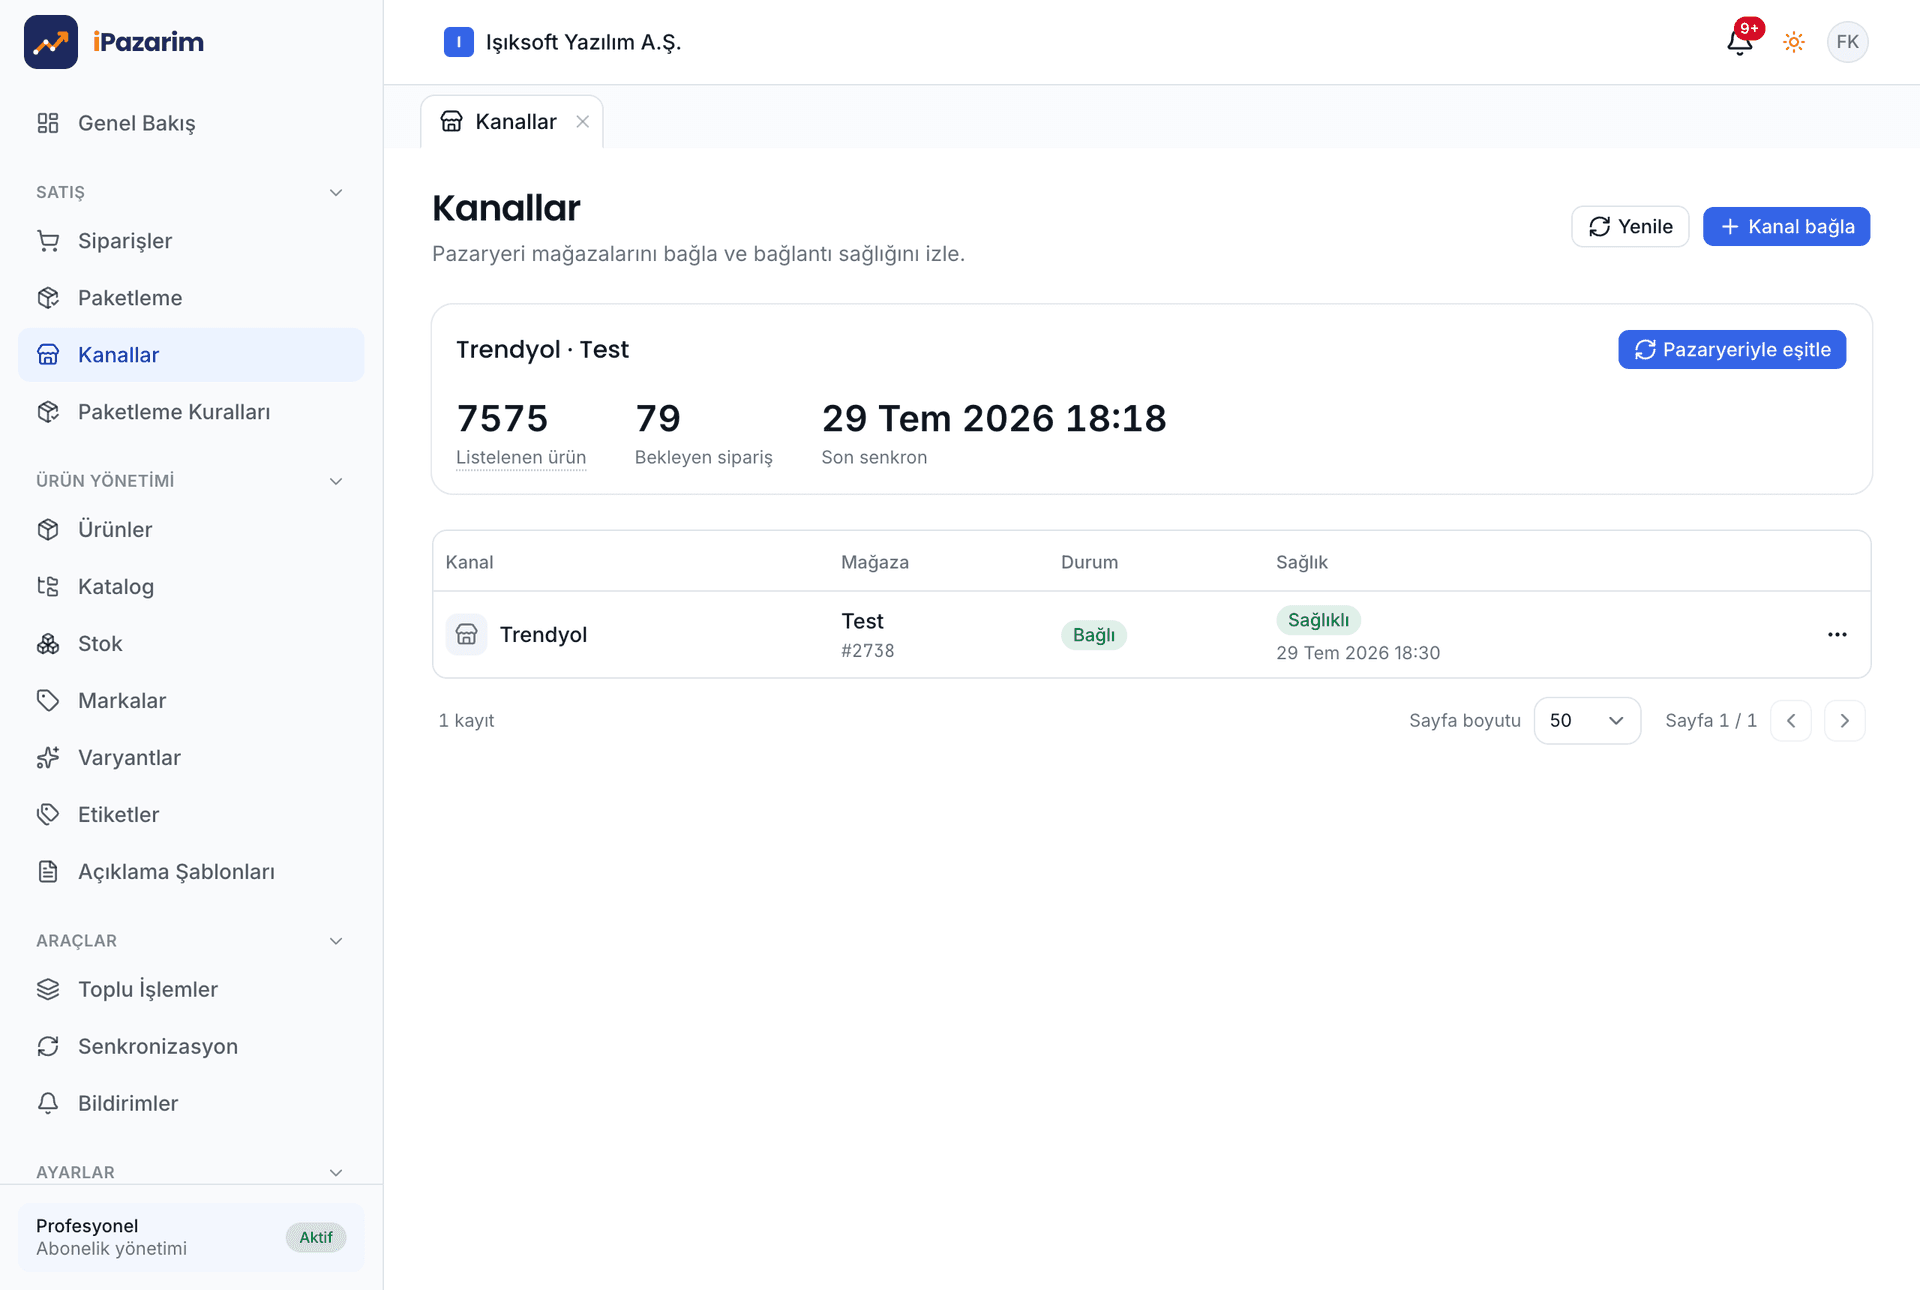Close the Kanallar tab
Viewport: 1920px width, 1290px height.
tap(582, 122)
